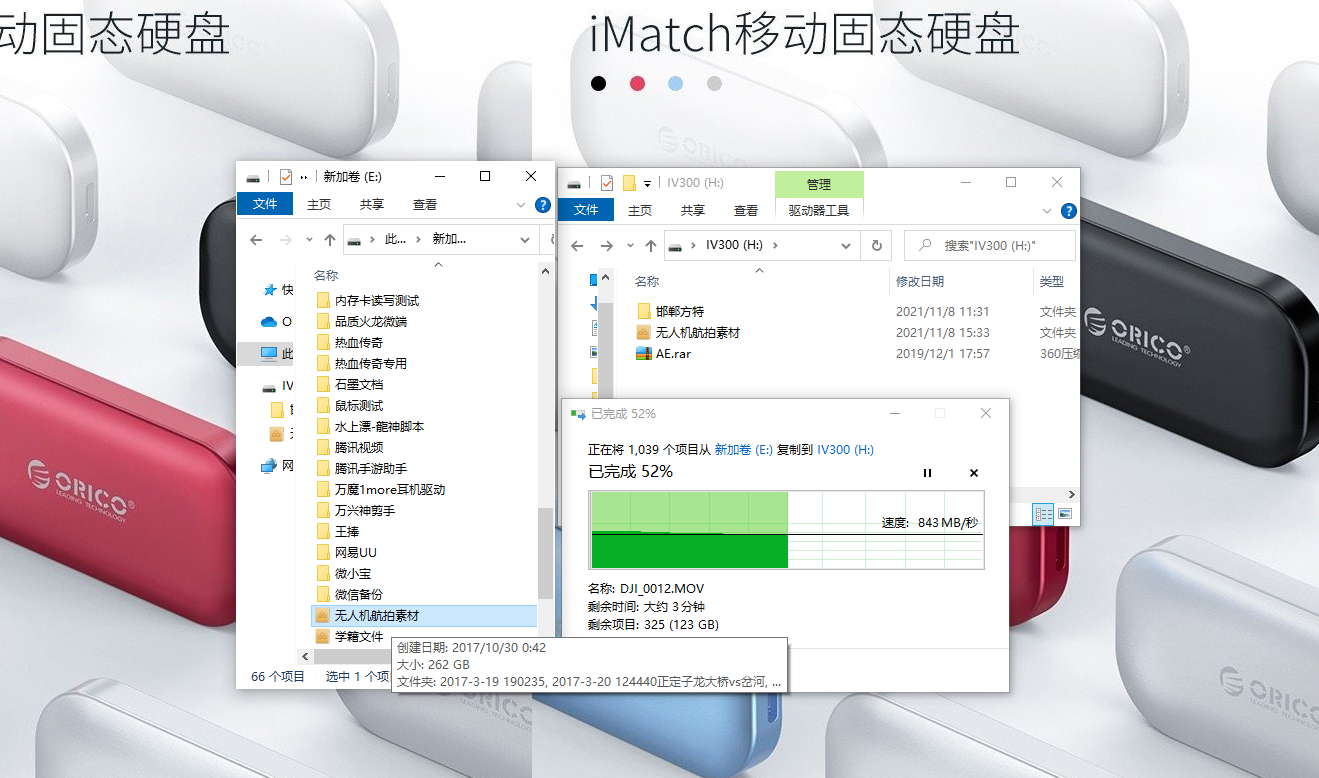Open 共享 tab in IV300 (H:) window
The image size is (1319, 778).
coord(693,210)
